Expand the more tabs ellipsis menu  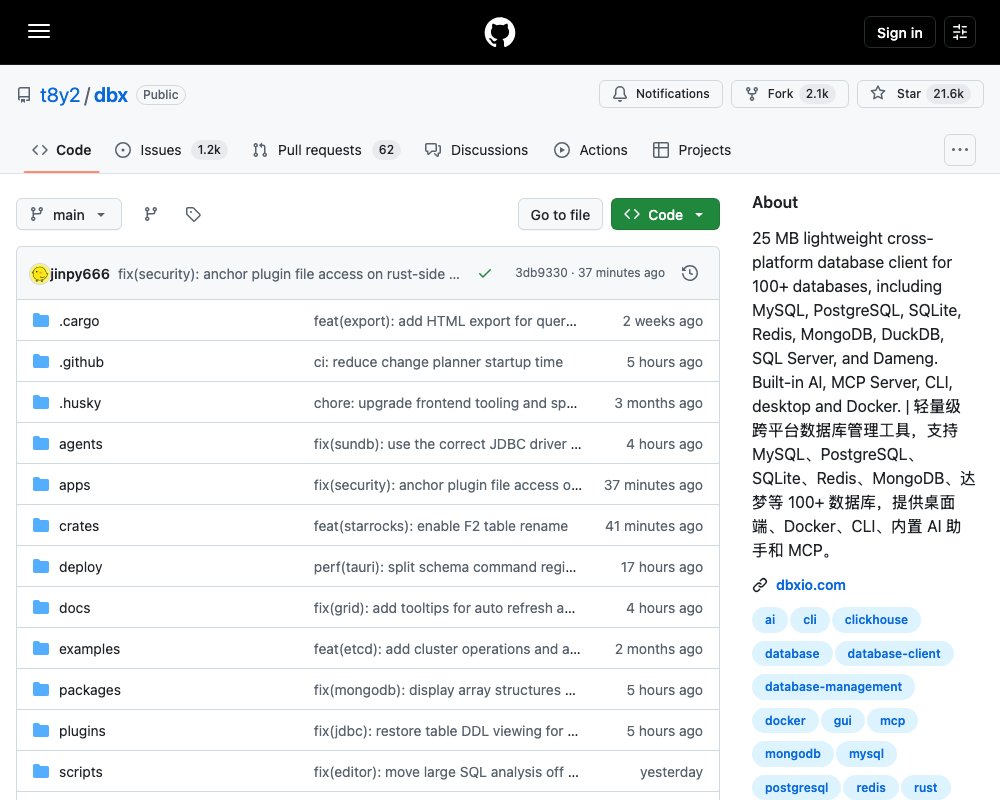(x=960, y=150)
